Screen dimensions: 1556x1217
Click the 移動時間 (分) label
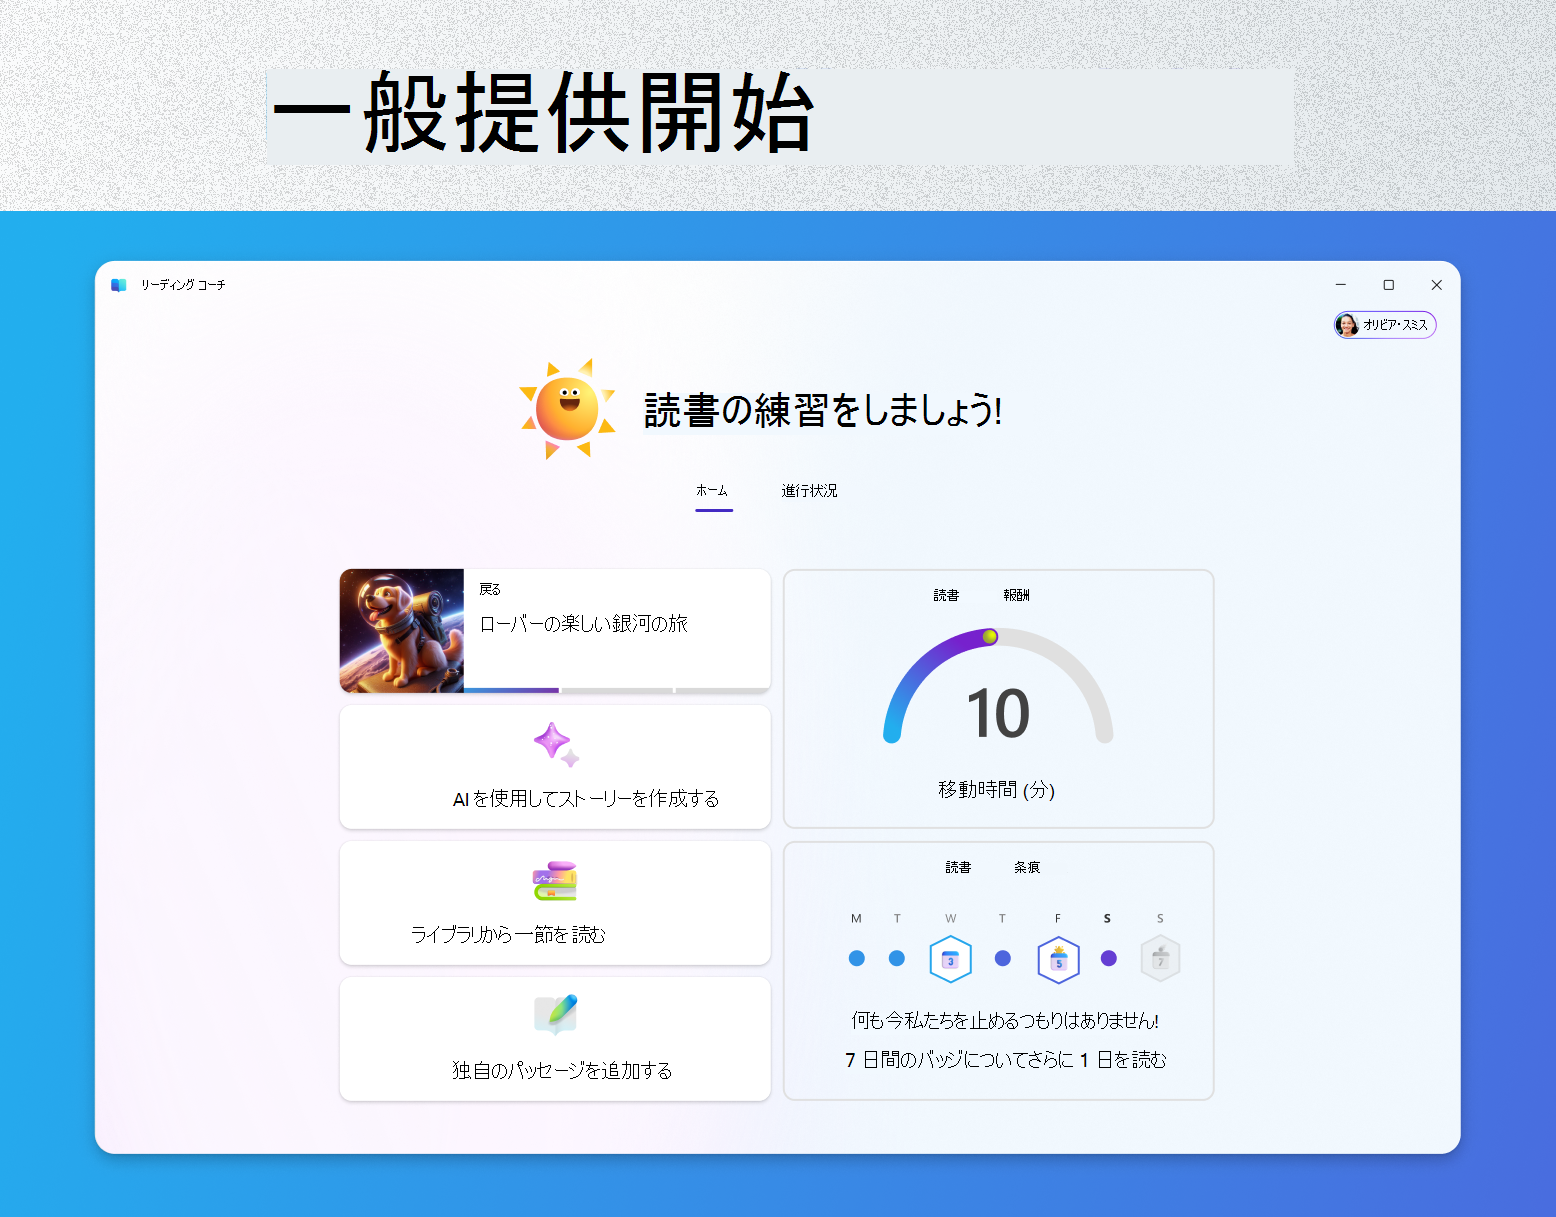coord(997,790)
